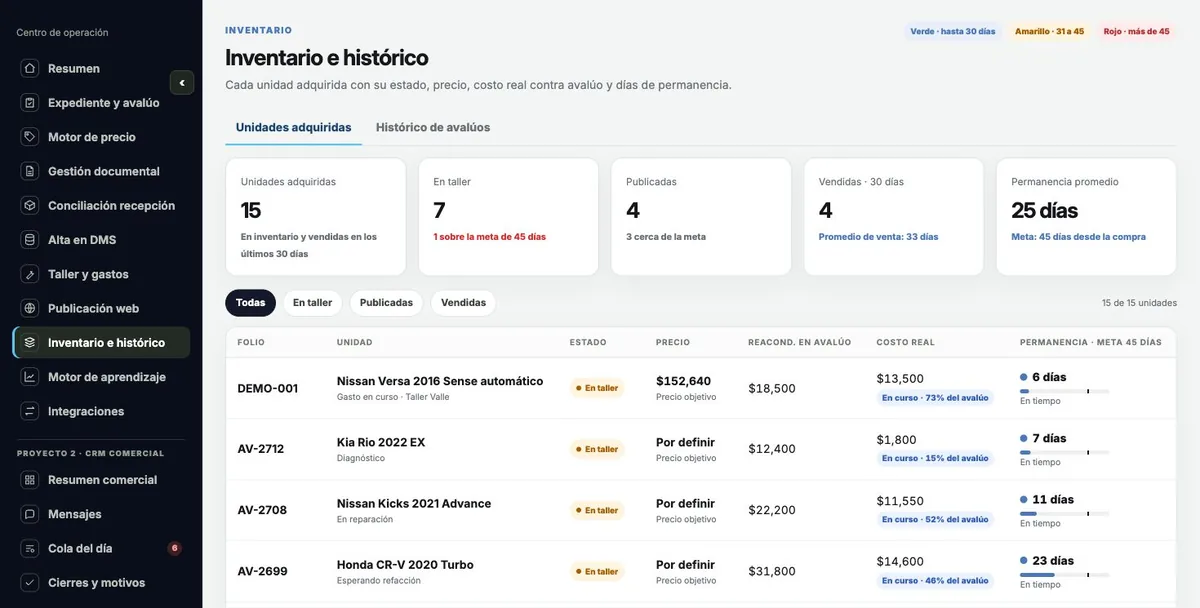
Task: Click folio AV-2699
Action: (262, 571)
